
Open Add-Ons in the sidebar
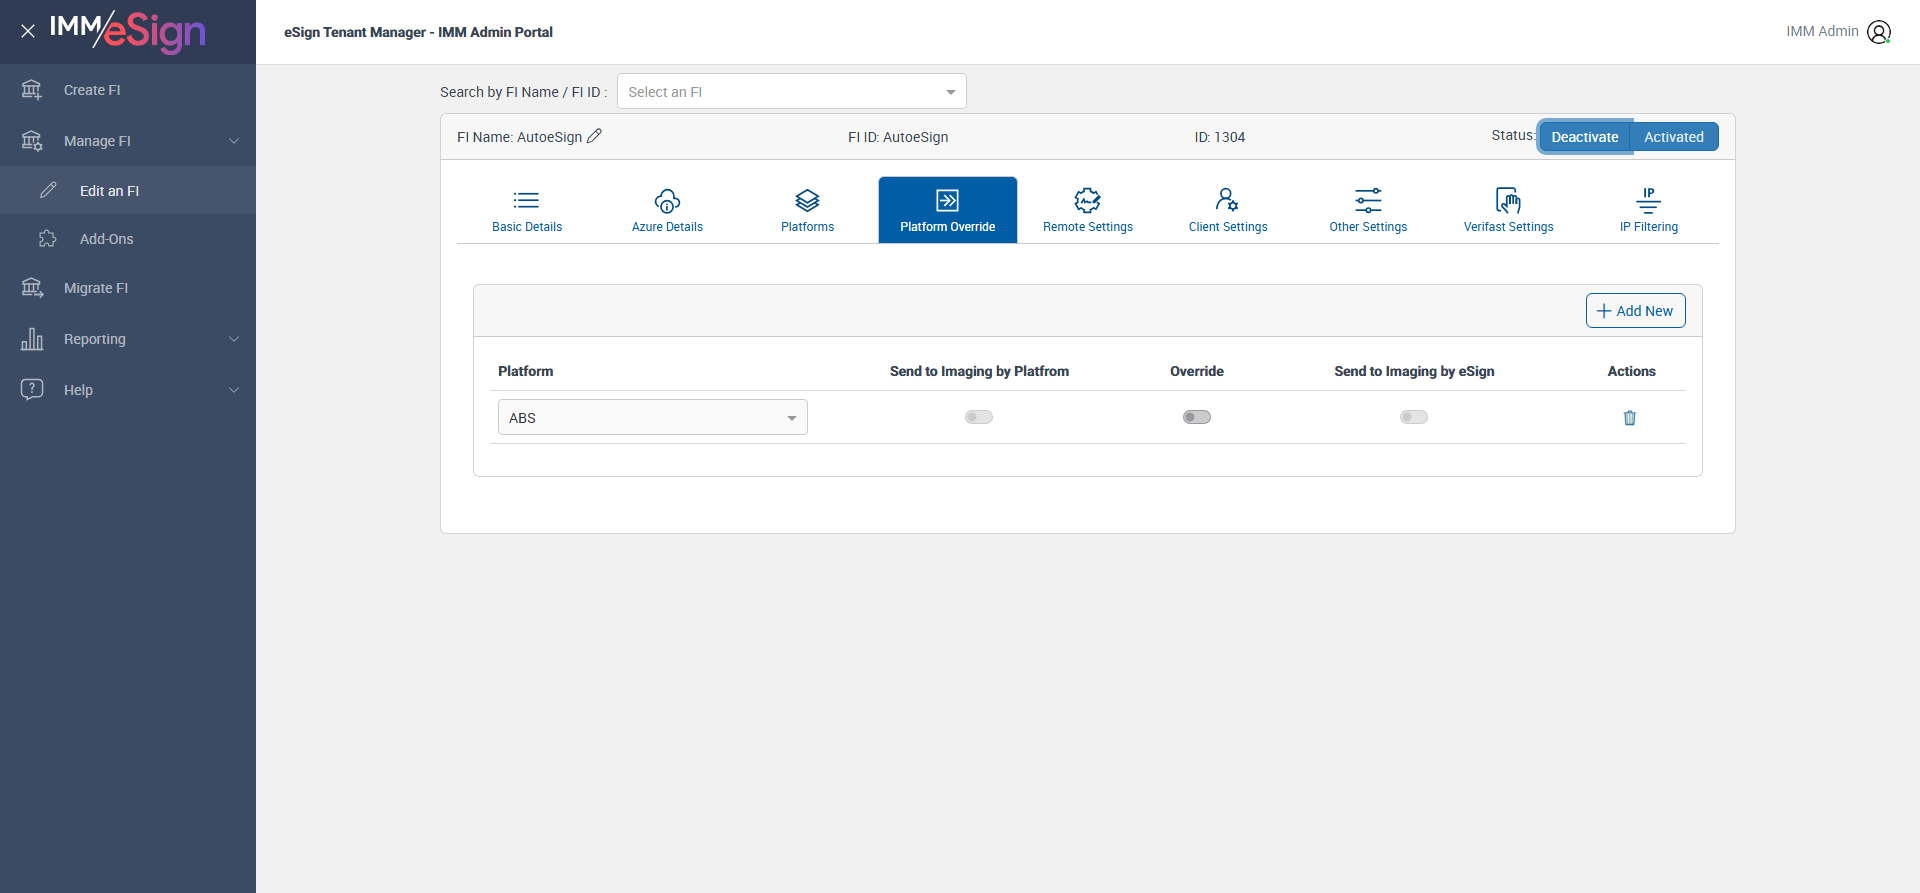(128, 239)
